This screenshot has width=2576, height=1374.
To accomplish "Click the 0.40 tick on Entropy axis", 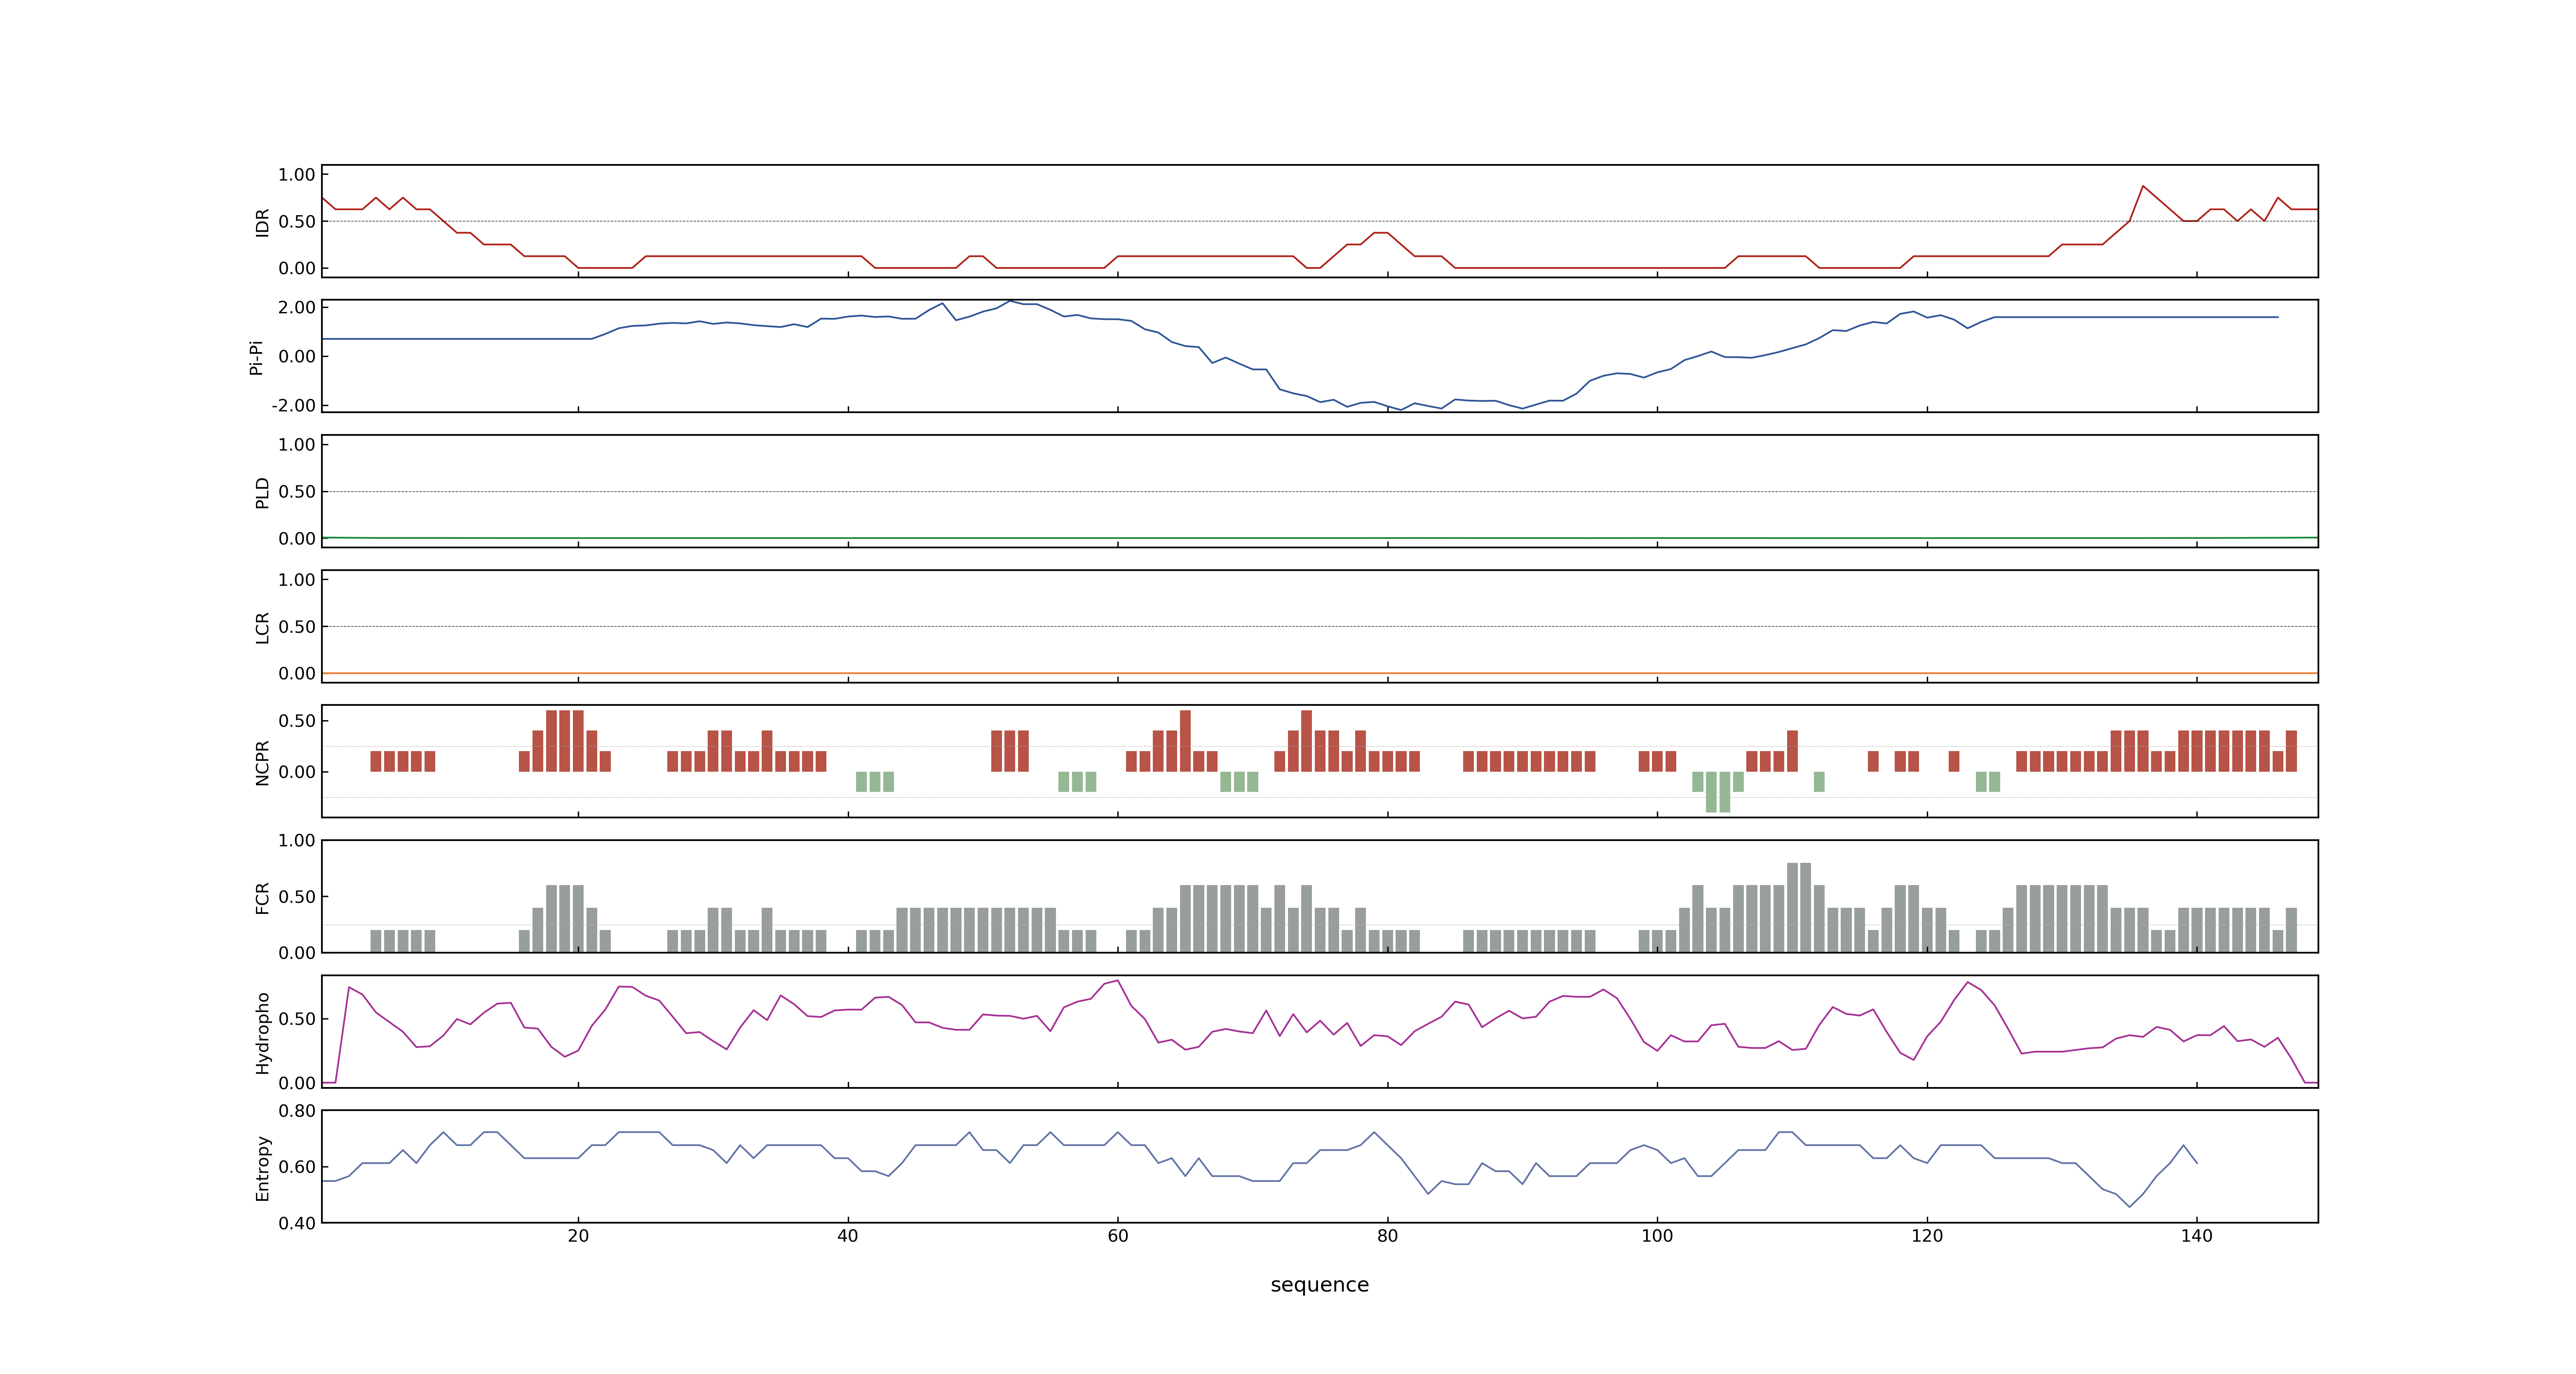I will click(297, 1223).
